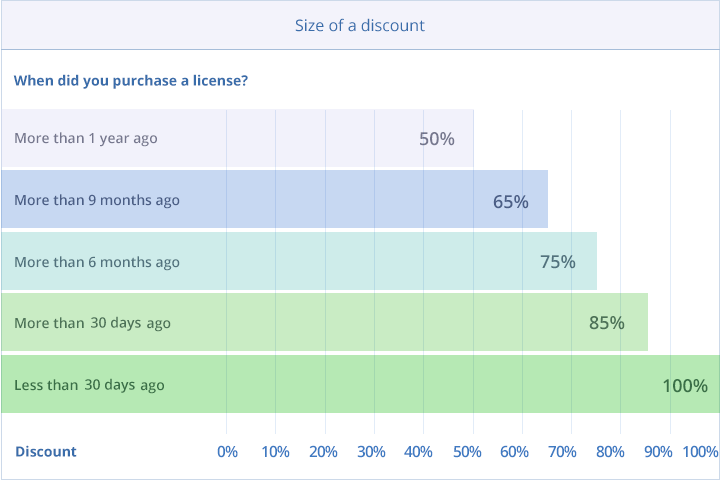The image size is (720, 486).
Task: Click the 10% tick on the bottom axis
Action: [x=275, y=452]
